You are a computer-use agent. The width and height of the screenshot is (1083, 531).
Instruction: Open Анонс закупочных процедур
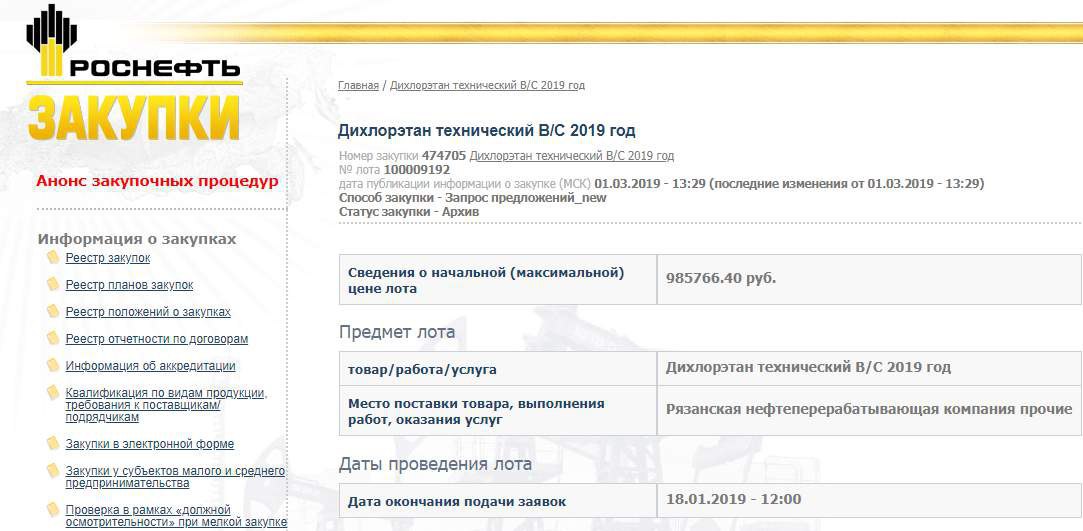(157, 182)
